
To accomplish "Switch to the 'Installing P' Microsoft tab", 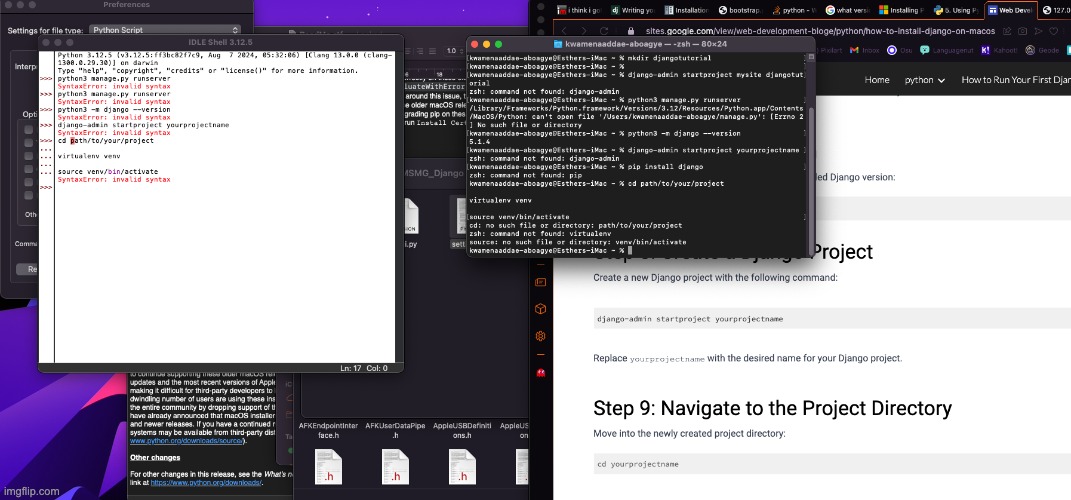I will click(901, 10).
